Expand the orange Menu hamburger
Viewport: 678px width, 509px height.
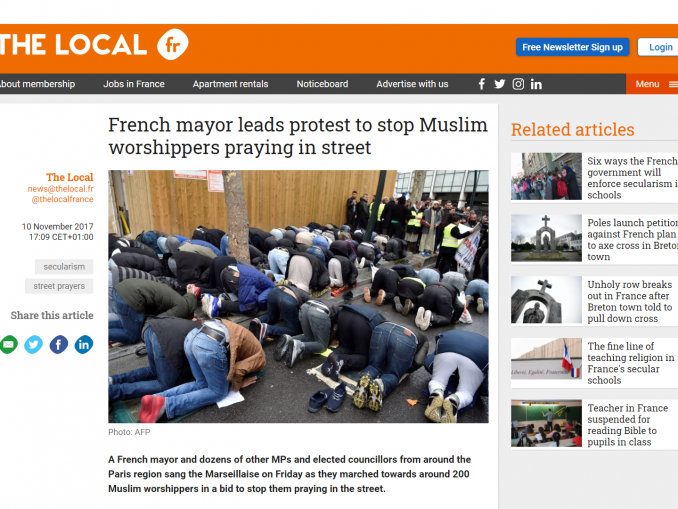(652, 84)
